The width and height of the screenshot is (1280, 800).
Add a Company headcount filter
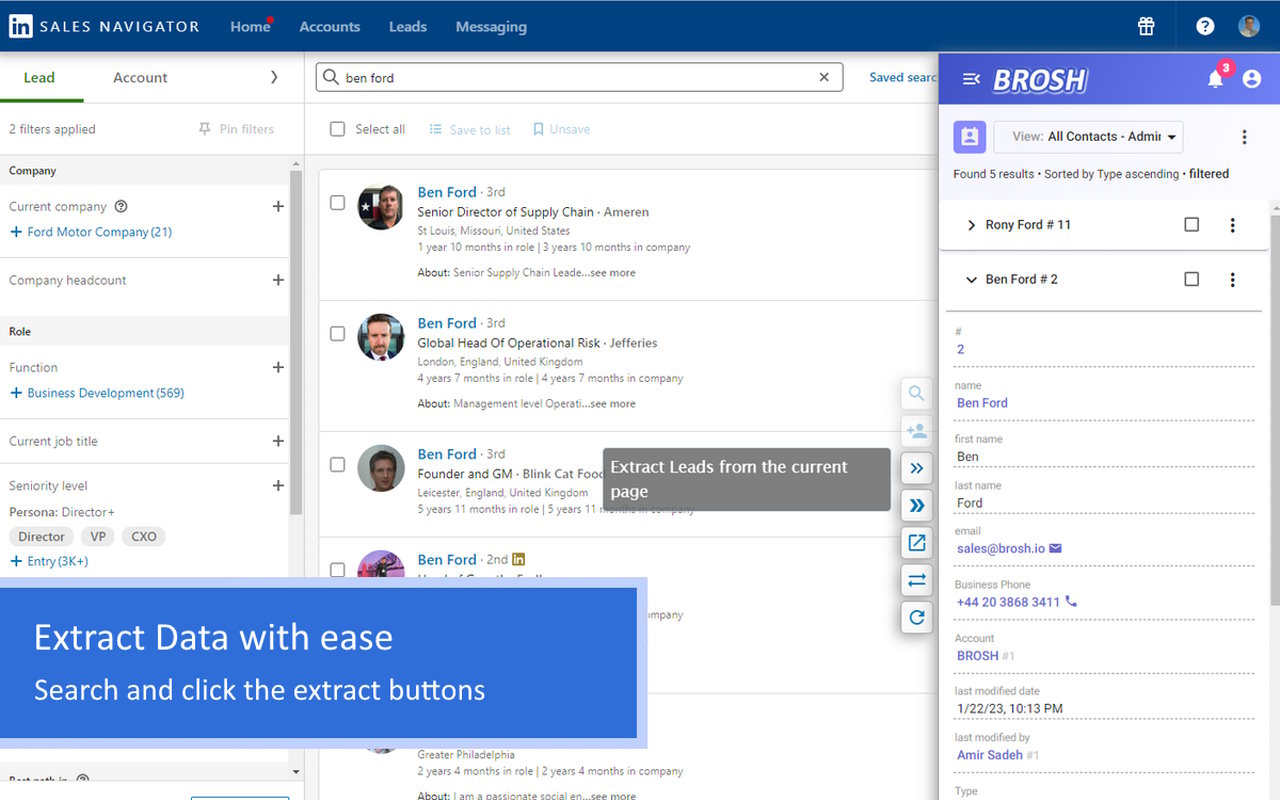pyautogui.click(x=278, y=280)
